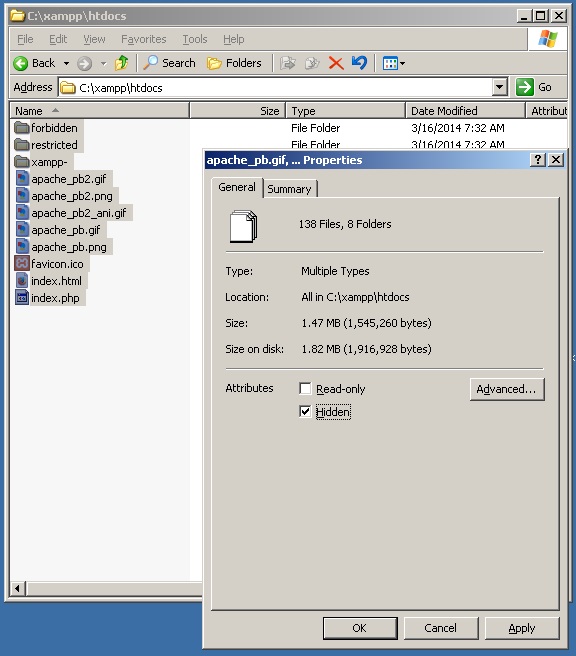Open Advanced attributes dialog
This screenshot has width=576, height=656.
tap(507, 389)
